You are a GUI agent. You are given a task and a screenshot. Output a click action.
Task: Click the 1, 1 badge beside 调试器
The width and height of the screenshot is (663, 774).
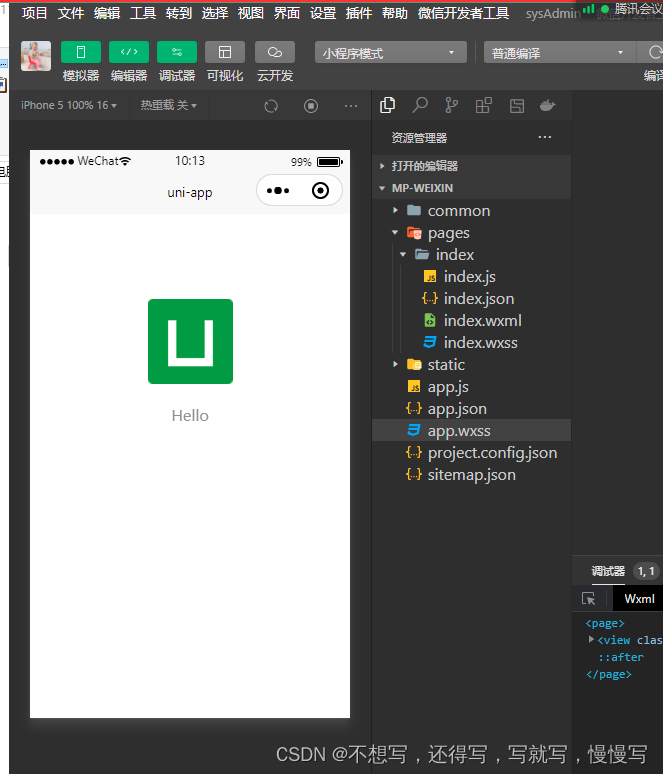pyautogui.click(x=646, y=571)
